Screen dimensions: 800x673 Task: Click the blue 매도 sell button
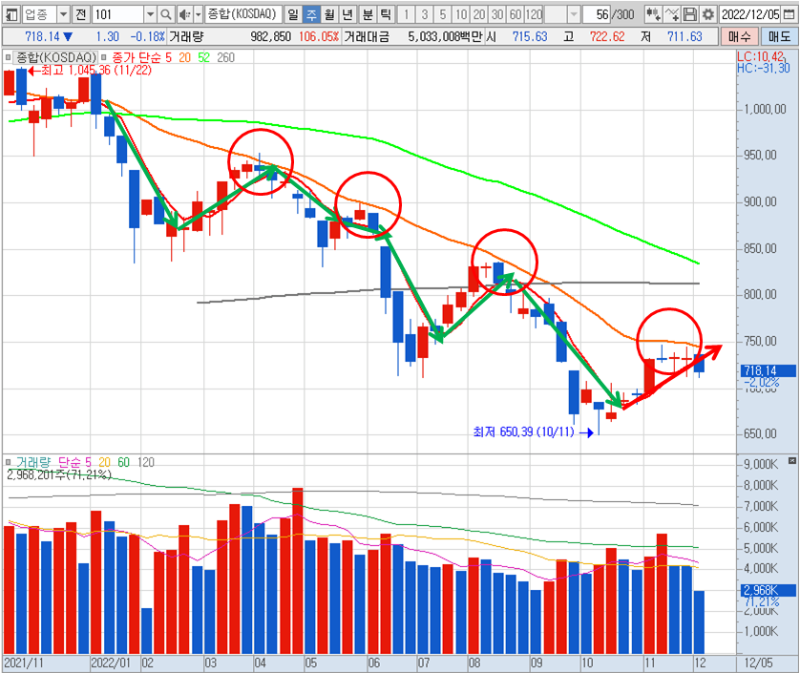point(779,36)
